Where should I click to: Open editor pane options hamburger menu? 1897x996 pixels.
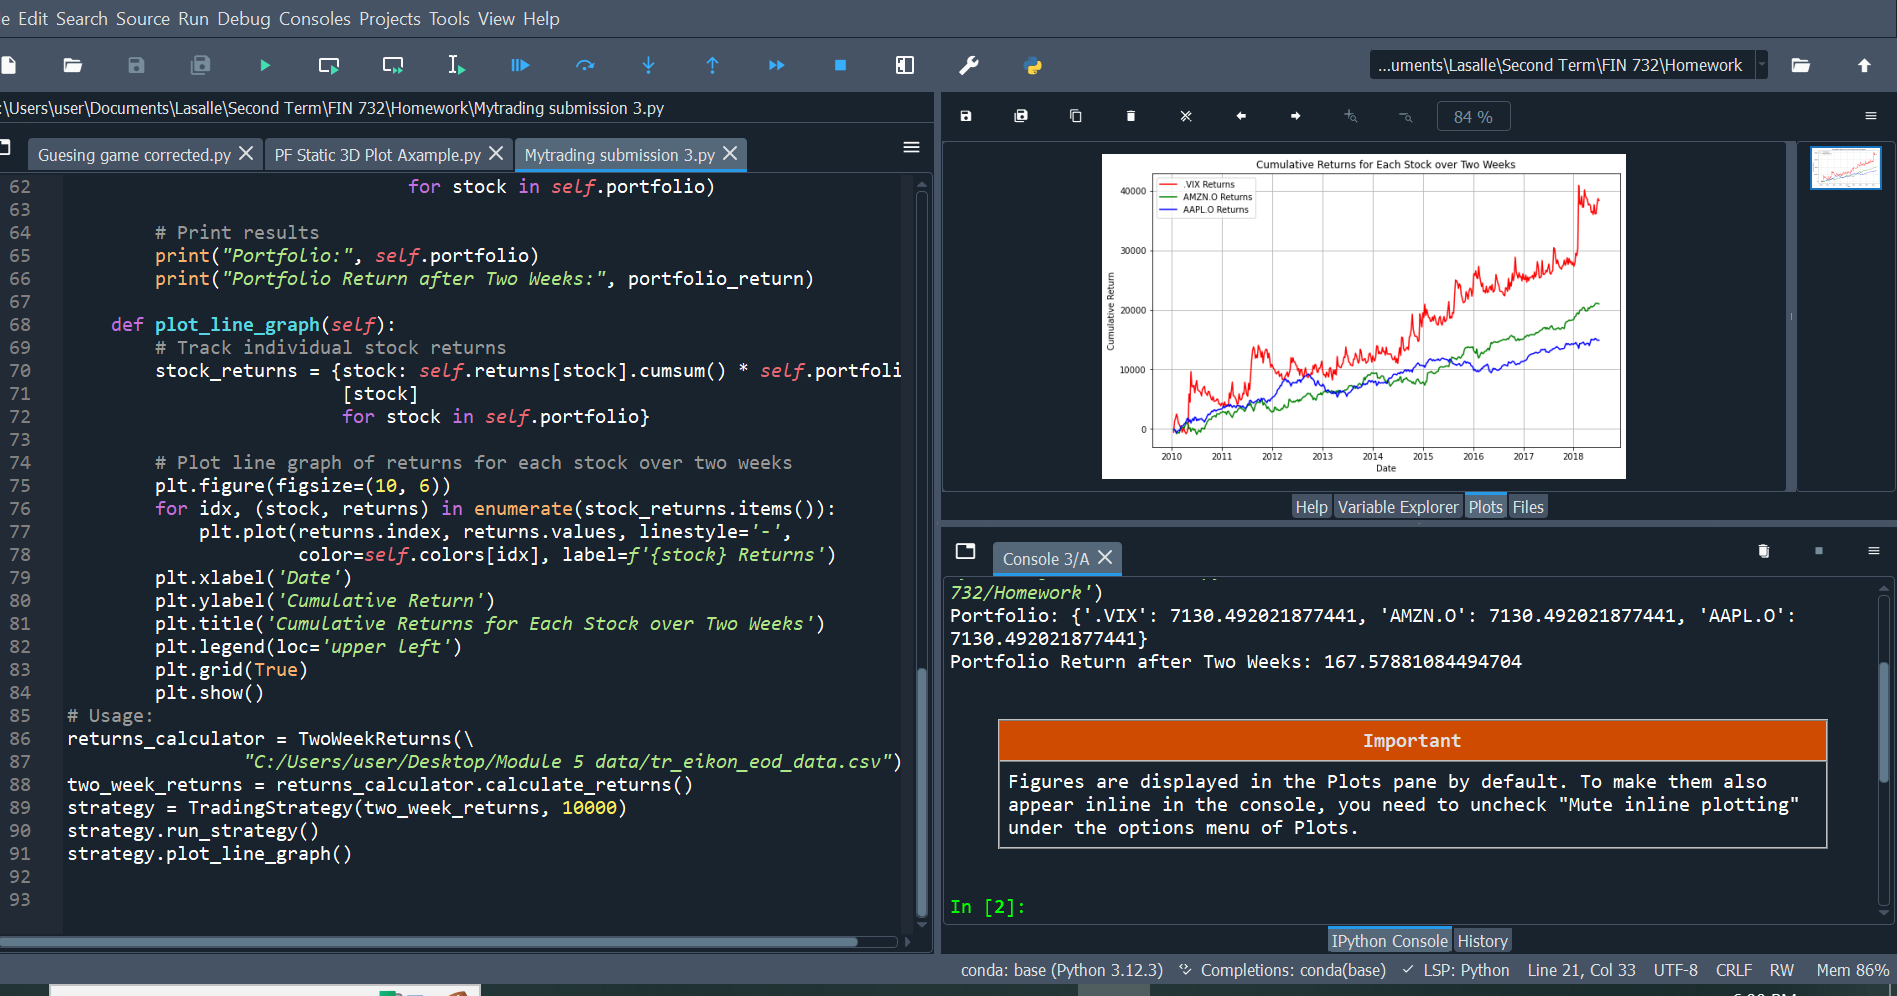[911, 147]
